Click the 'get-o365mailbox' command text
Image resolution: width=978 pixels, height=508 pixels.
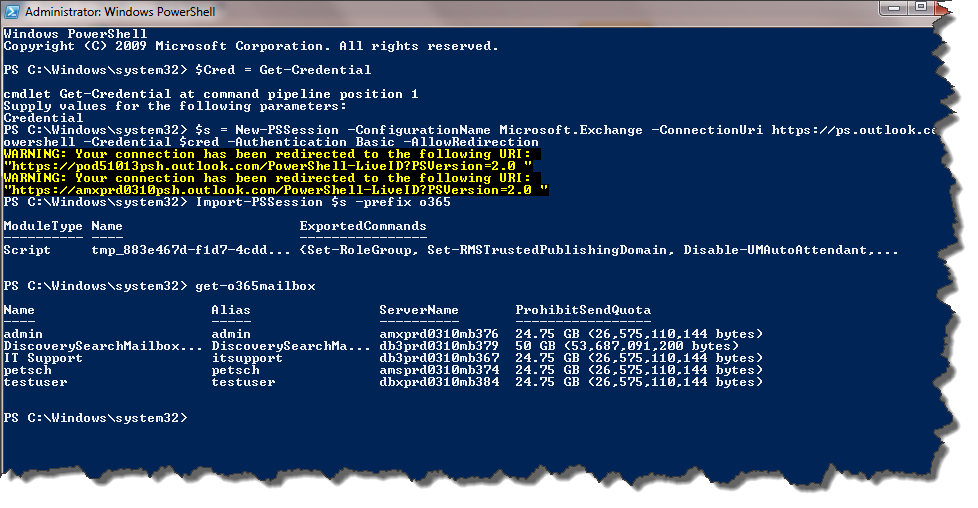point(256,286)
